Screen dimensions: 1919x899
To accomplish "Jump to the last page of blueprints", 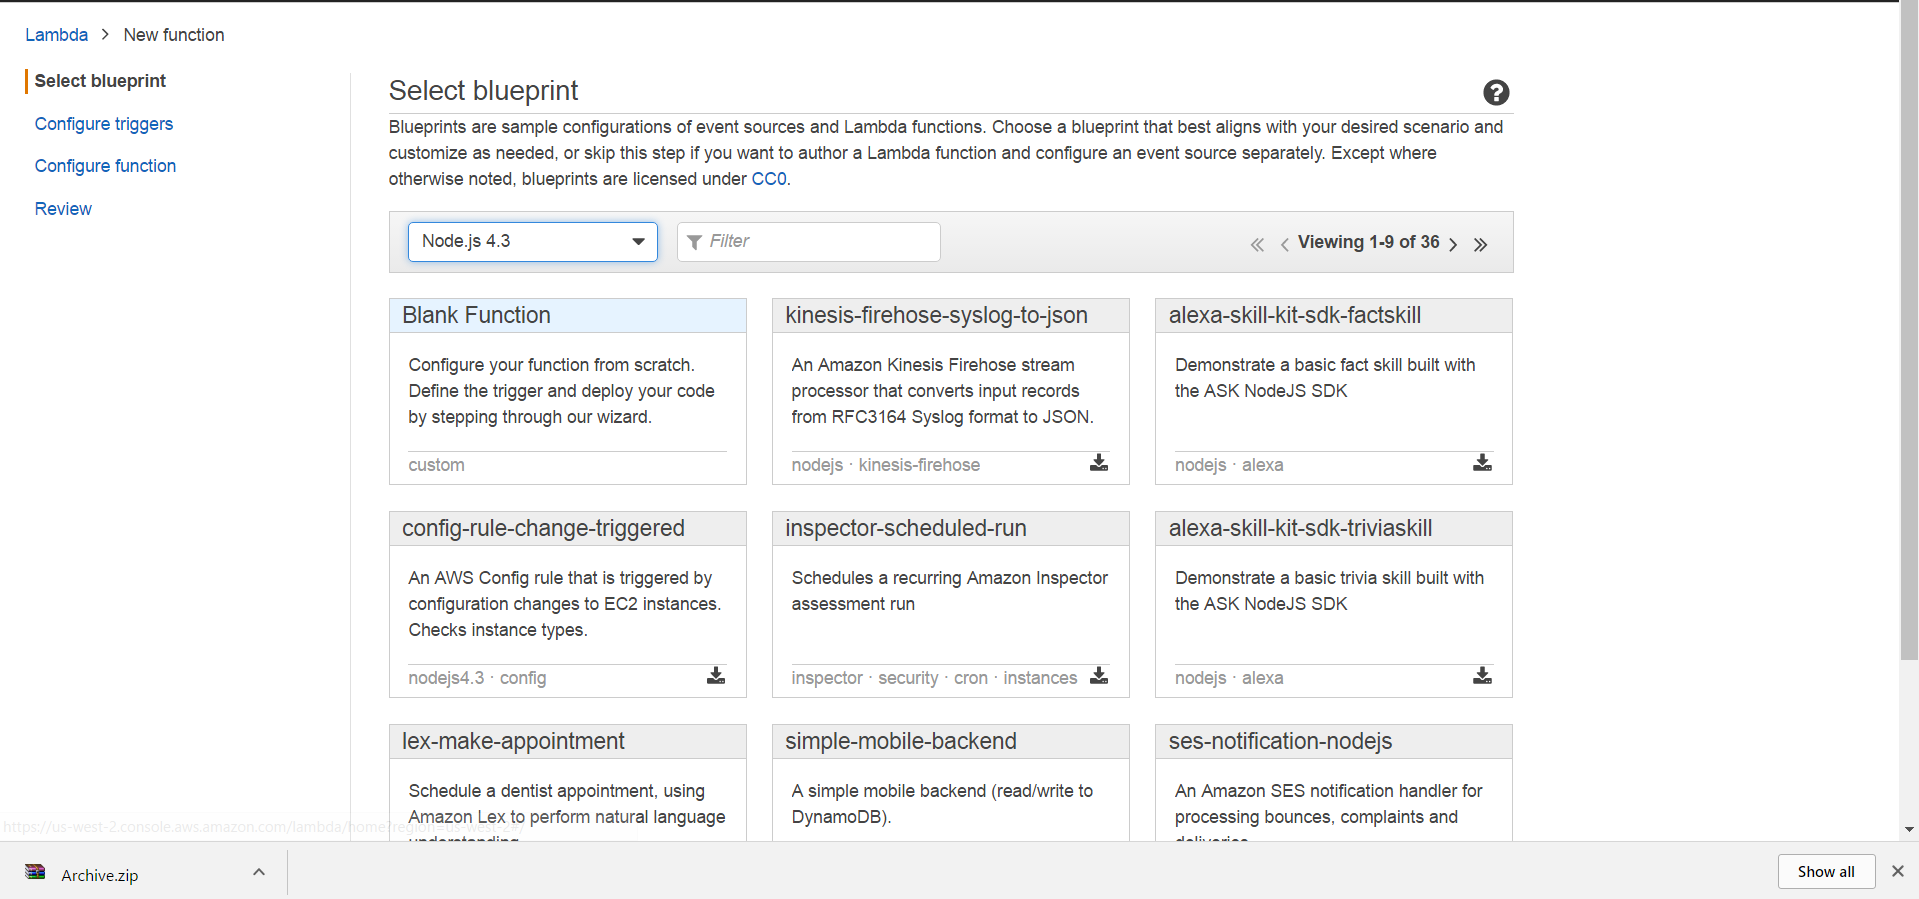I will (1480, 244).
